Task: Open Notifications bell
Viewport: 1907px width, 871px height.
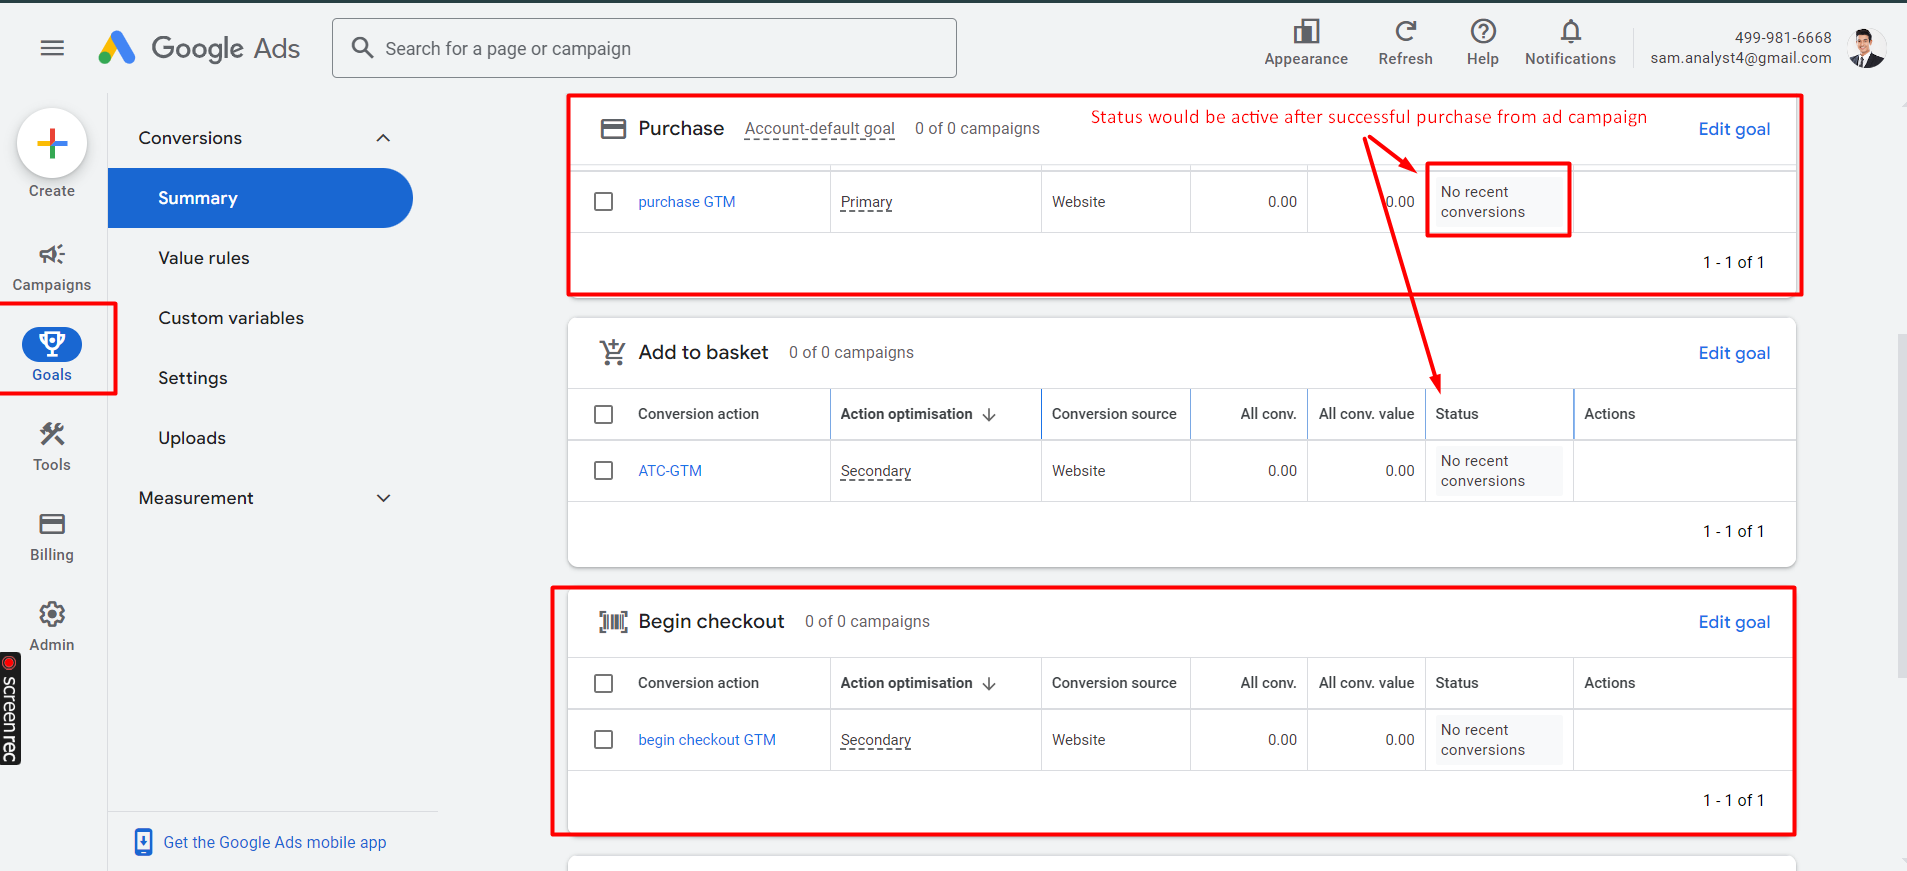Action: [x=1570, y=44]
